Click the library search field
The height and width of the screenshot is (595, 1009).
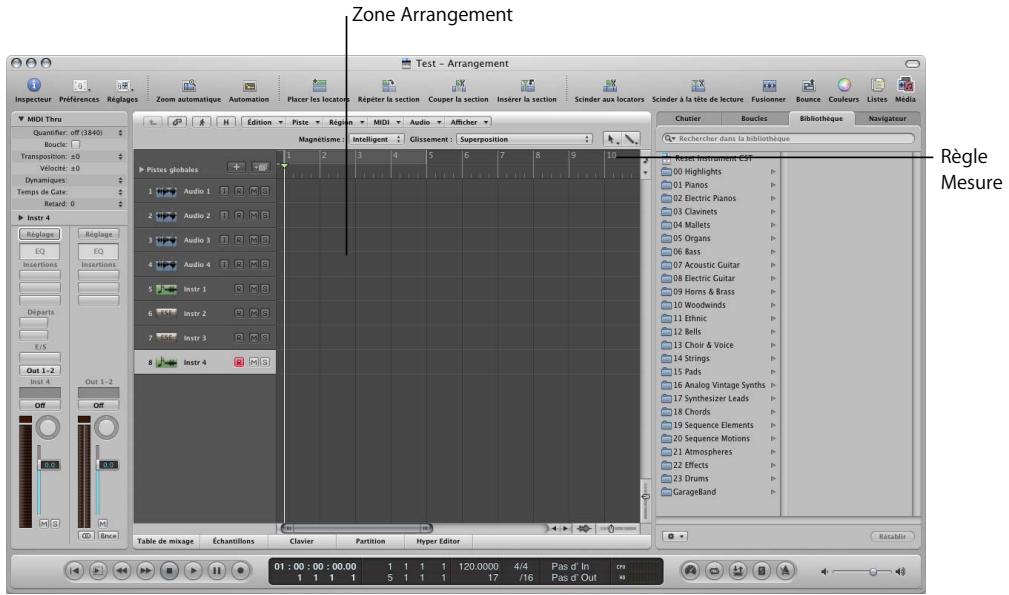coord(788,138)
